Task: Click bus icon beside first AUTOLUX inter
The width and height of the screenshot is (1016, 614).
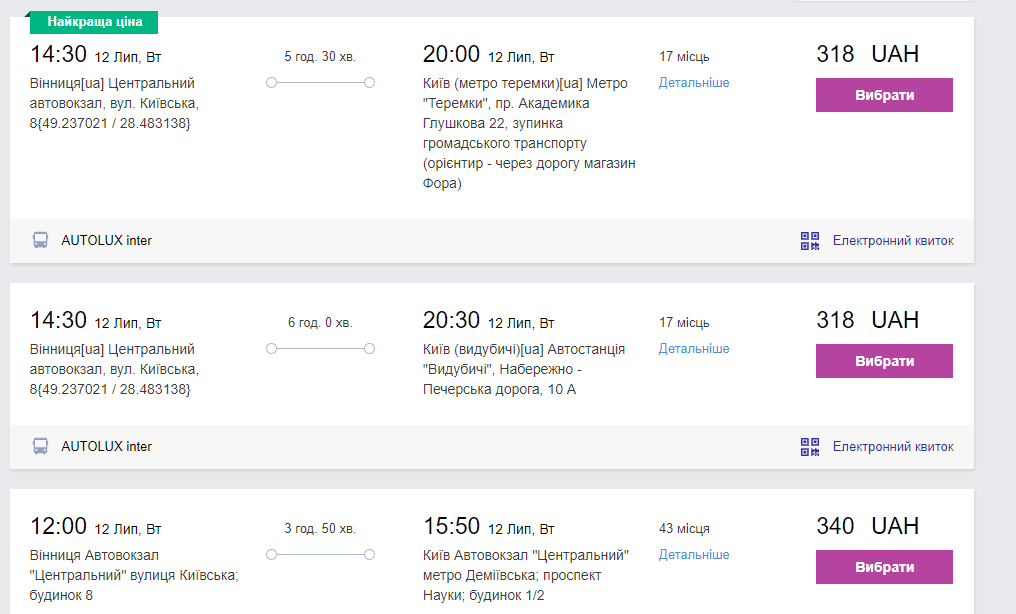Action: click(40, 240)
